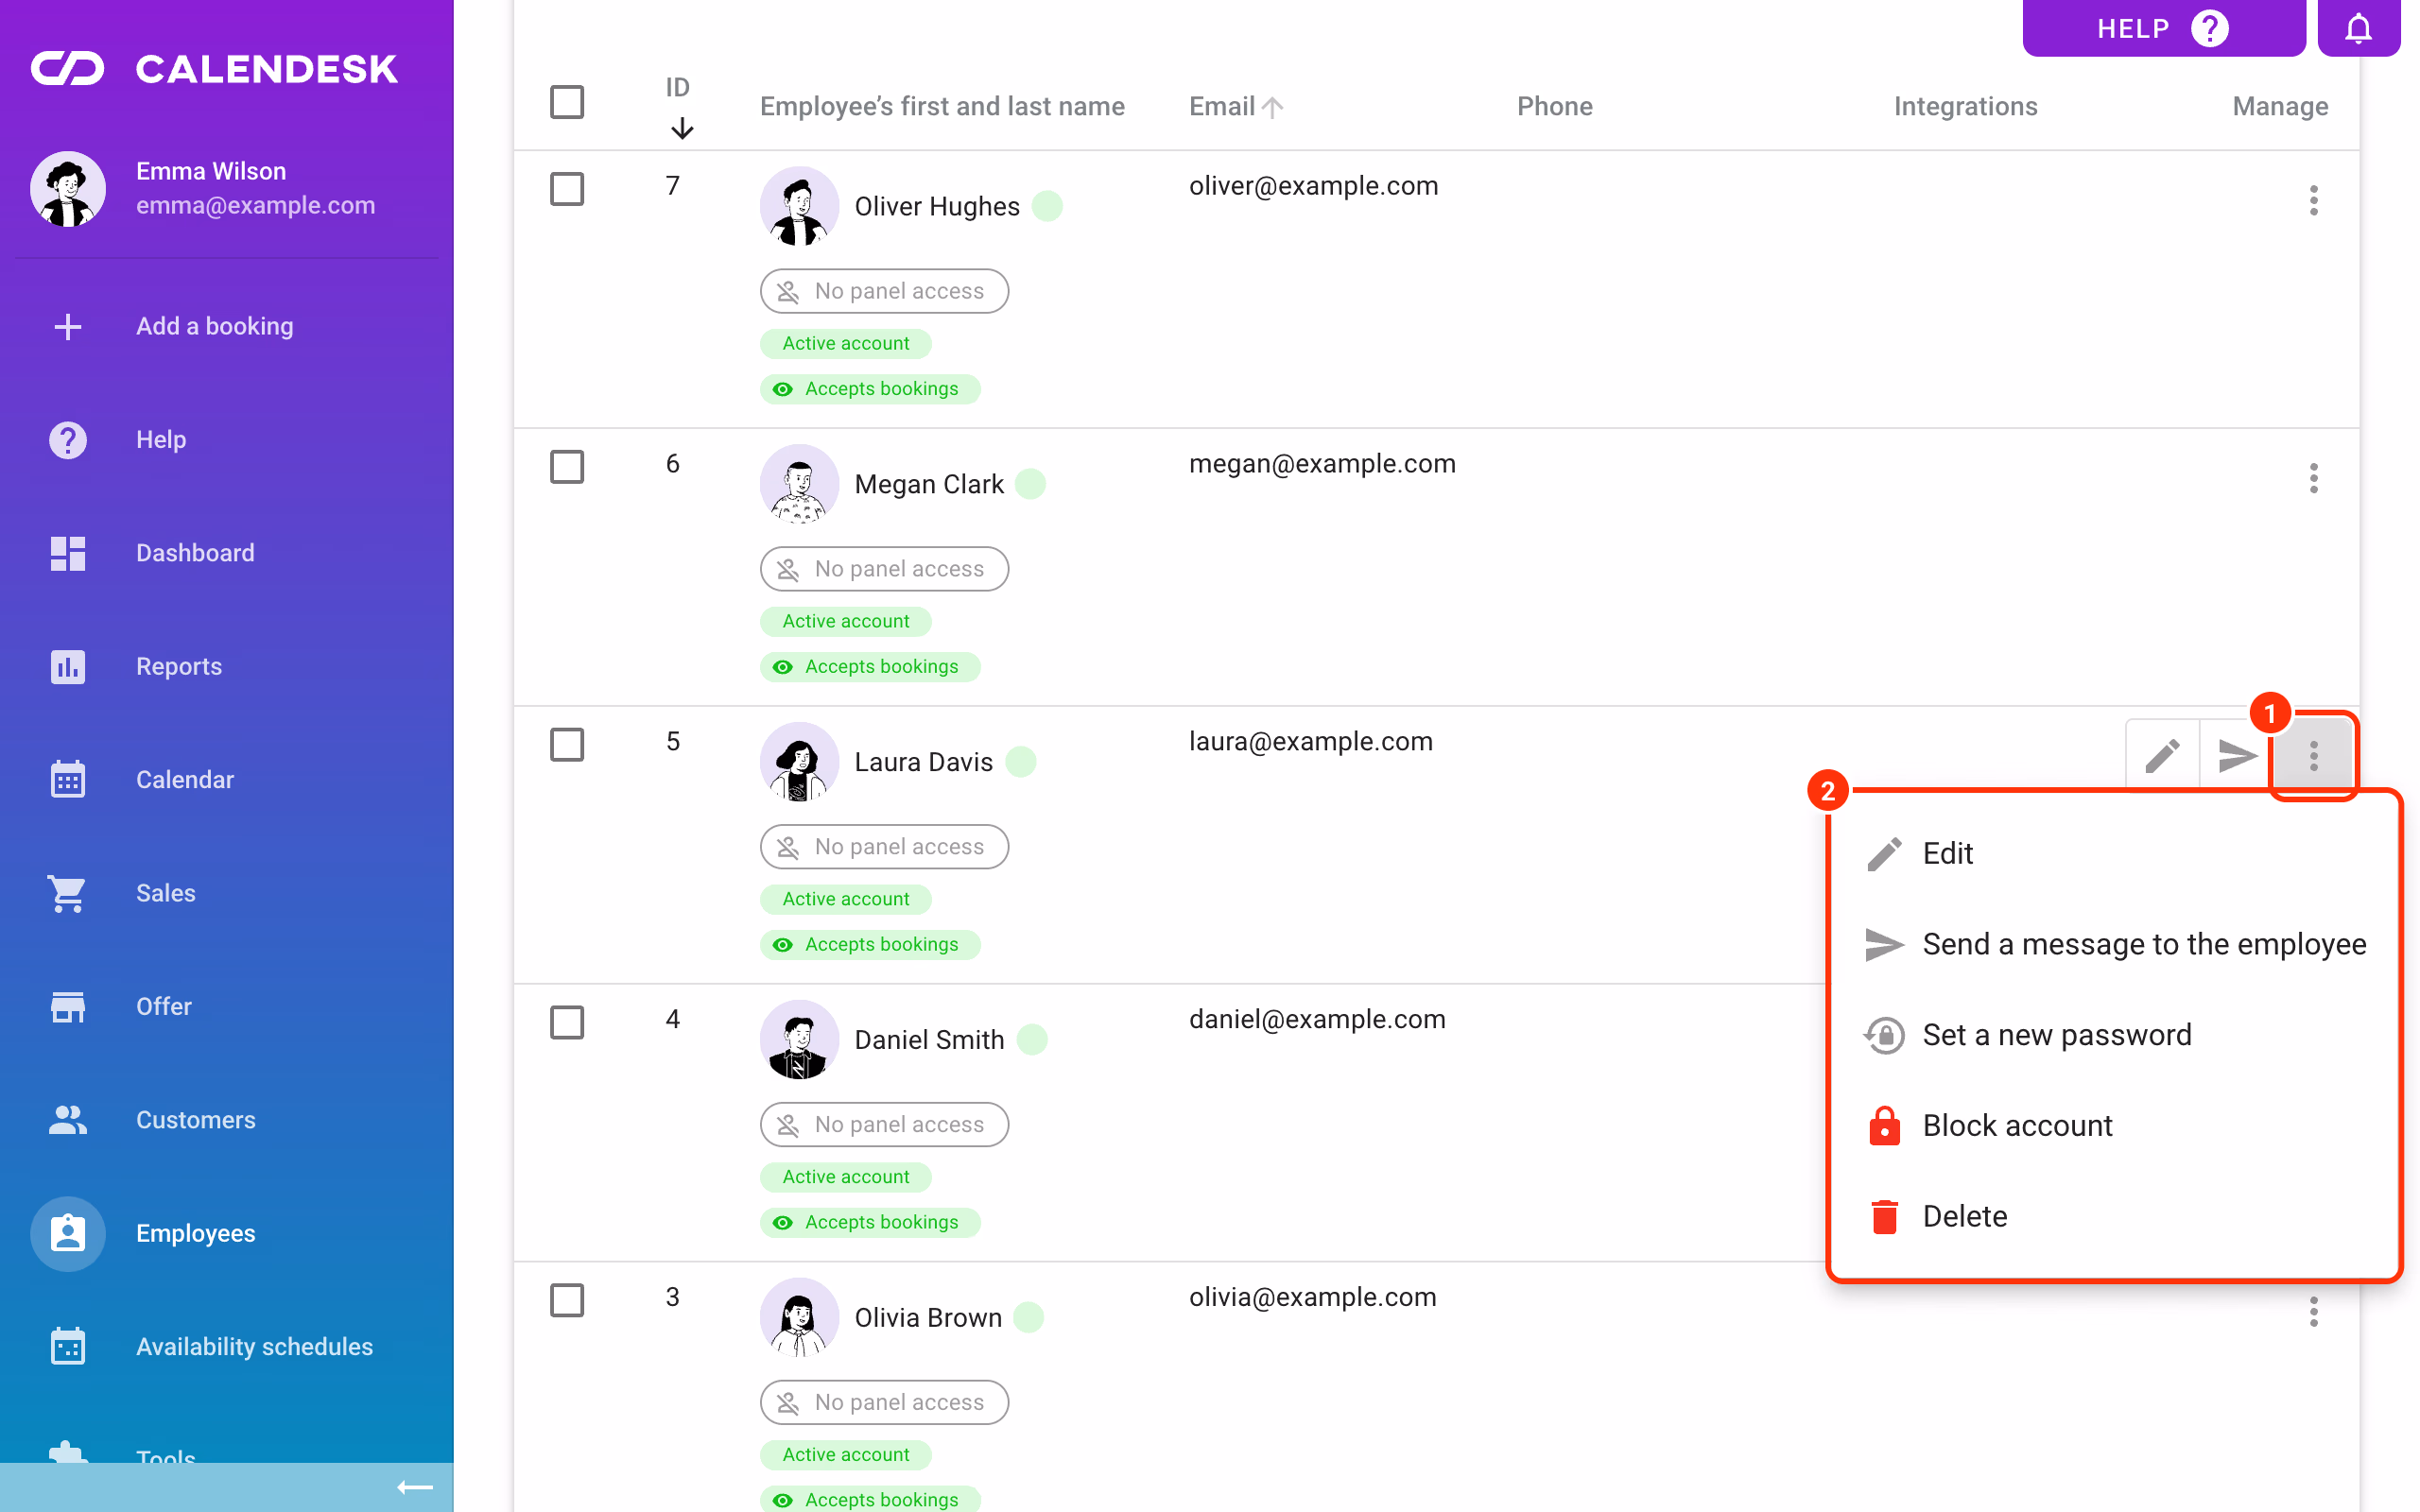Image resolution: width=2420 pixels, height=1512 pixels.
Task: Click the Add a booking plus icon
Action: (67, 326)
